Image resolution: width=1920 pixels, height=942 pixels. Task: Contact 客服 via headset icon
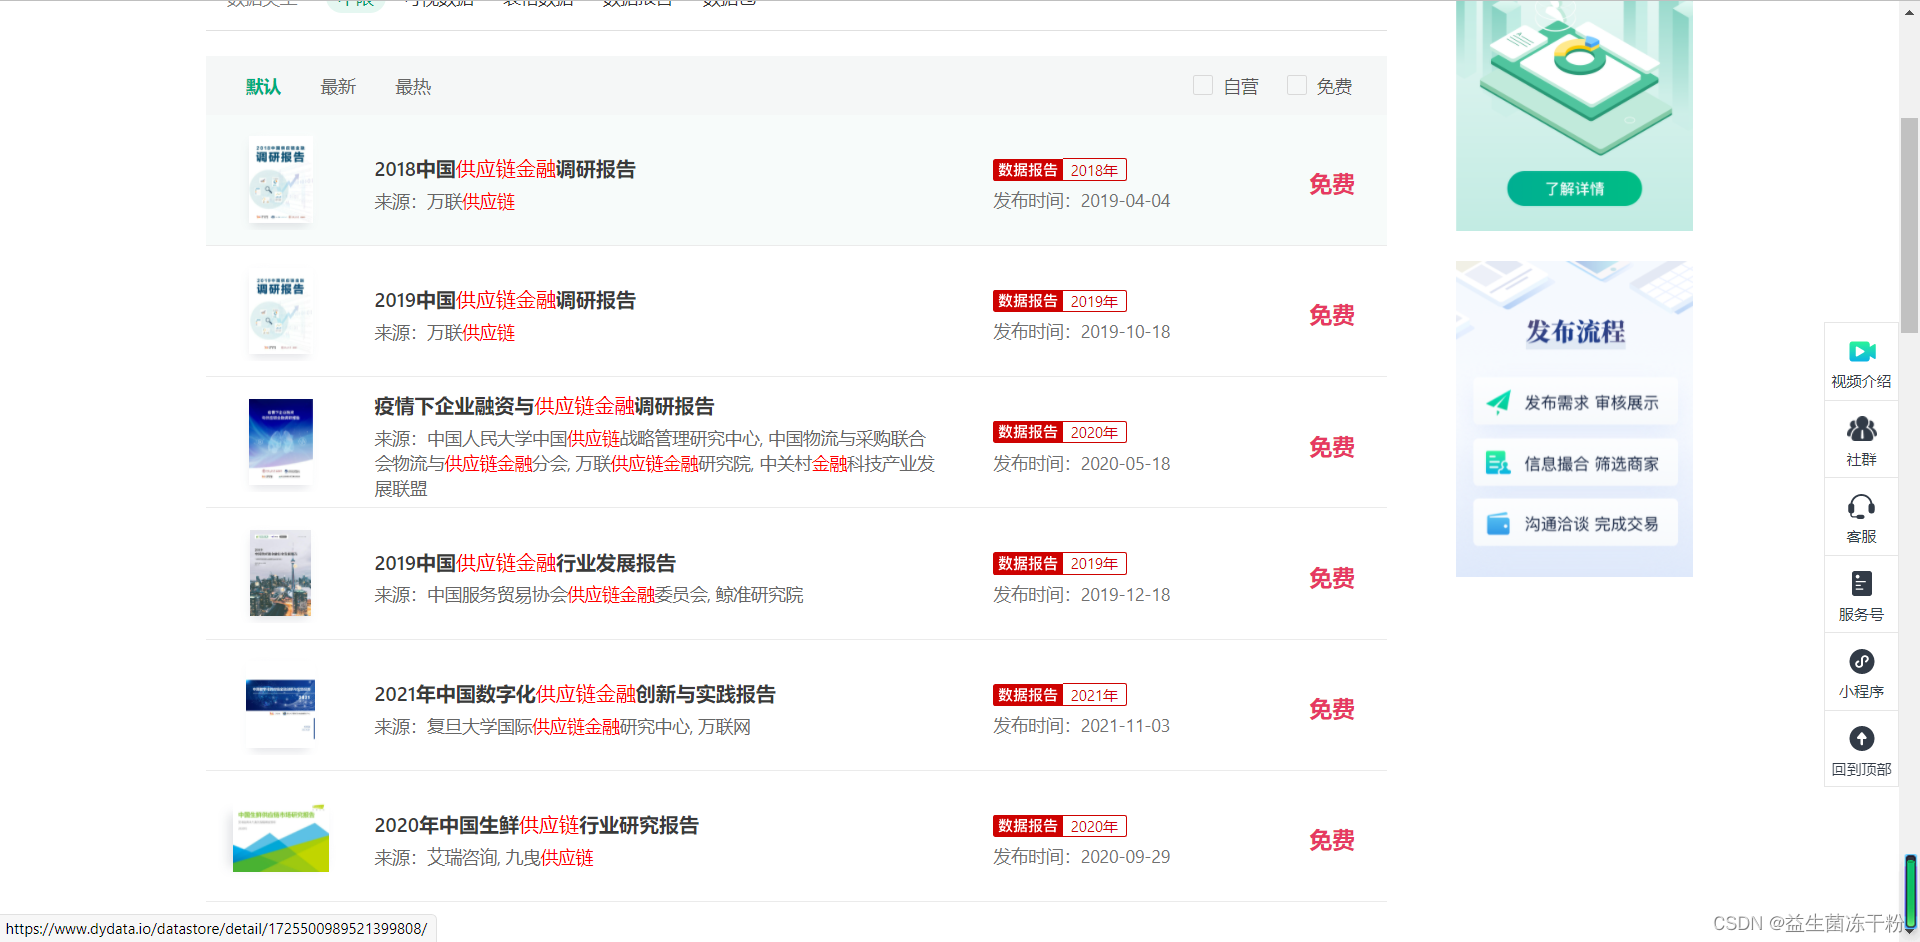(x=1861, y=506)
